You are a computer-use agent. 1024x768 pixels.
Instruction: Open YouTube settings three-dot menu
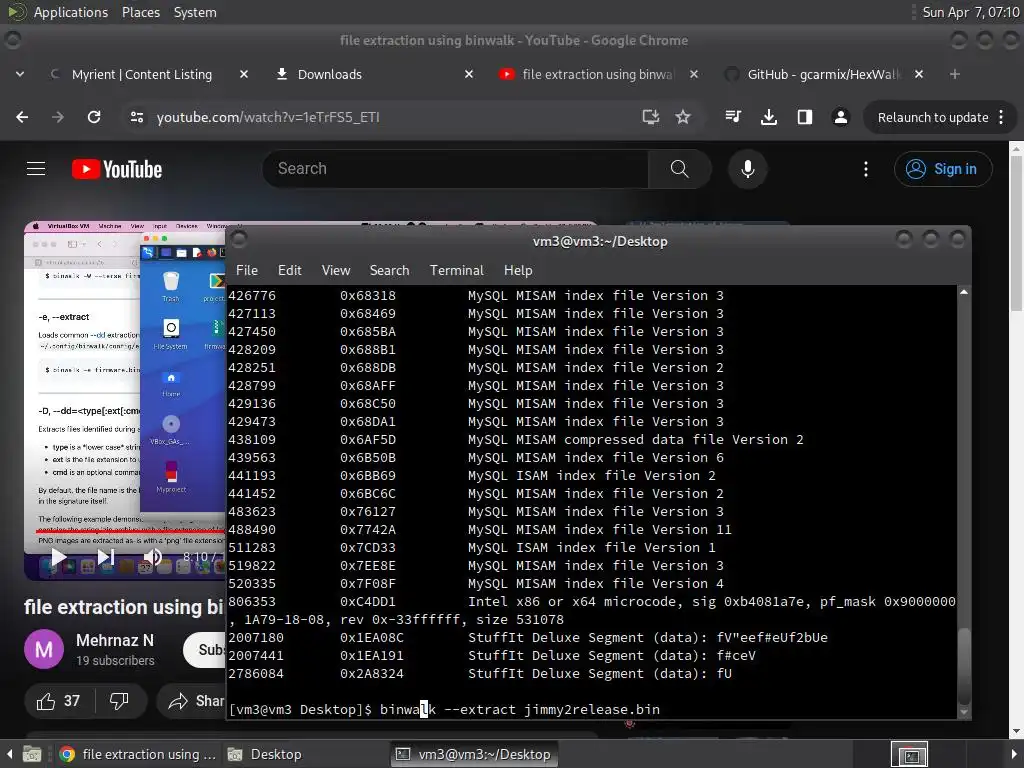[866, 169]
